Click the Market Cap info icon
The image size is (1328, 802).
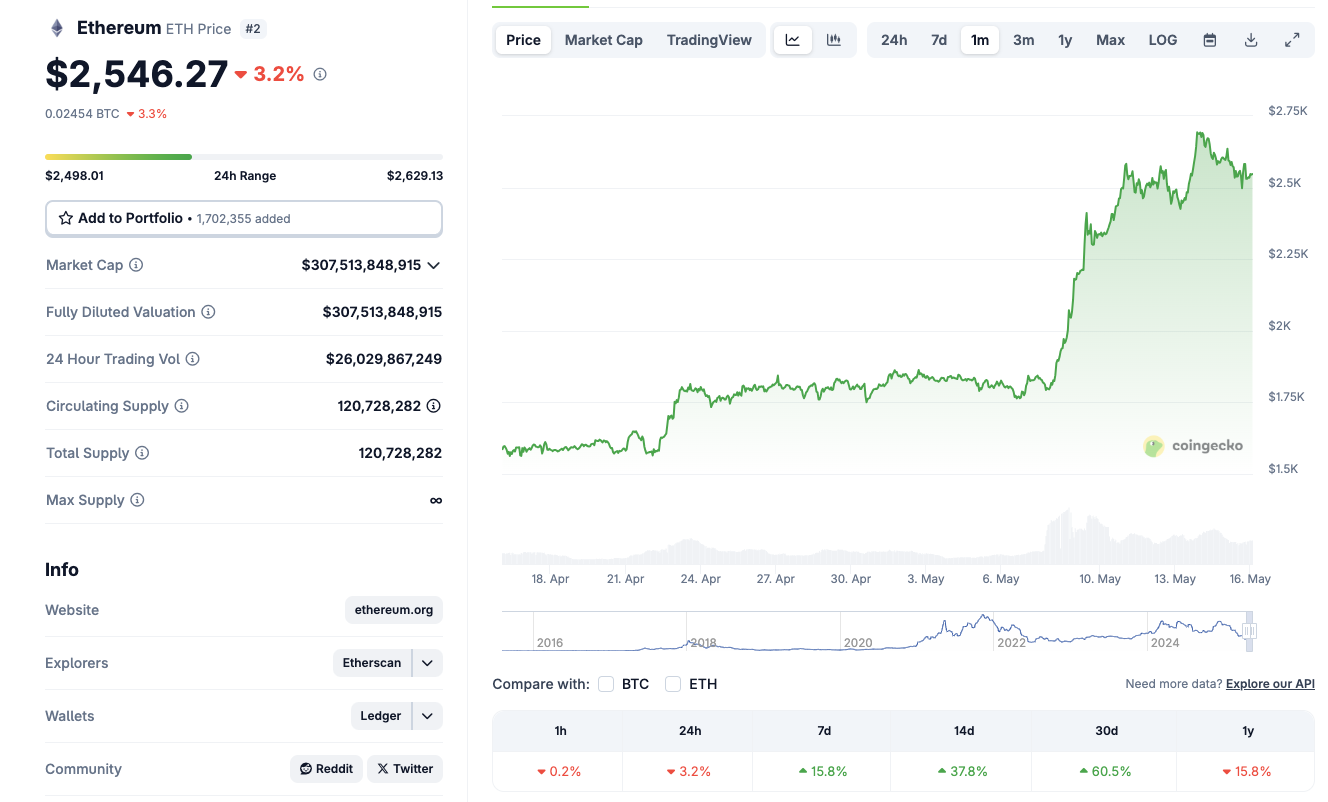click(136, 265)
